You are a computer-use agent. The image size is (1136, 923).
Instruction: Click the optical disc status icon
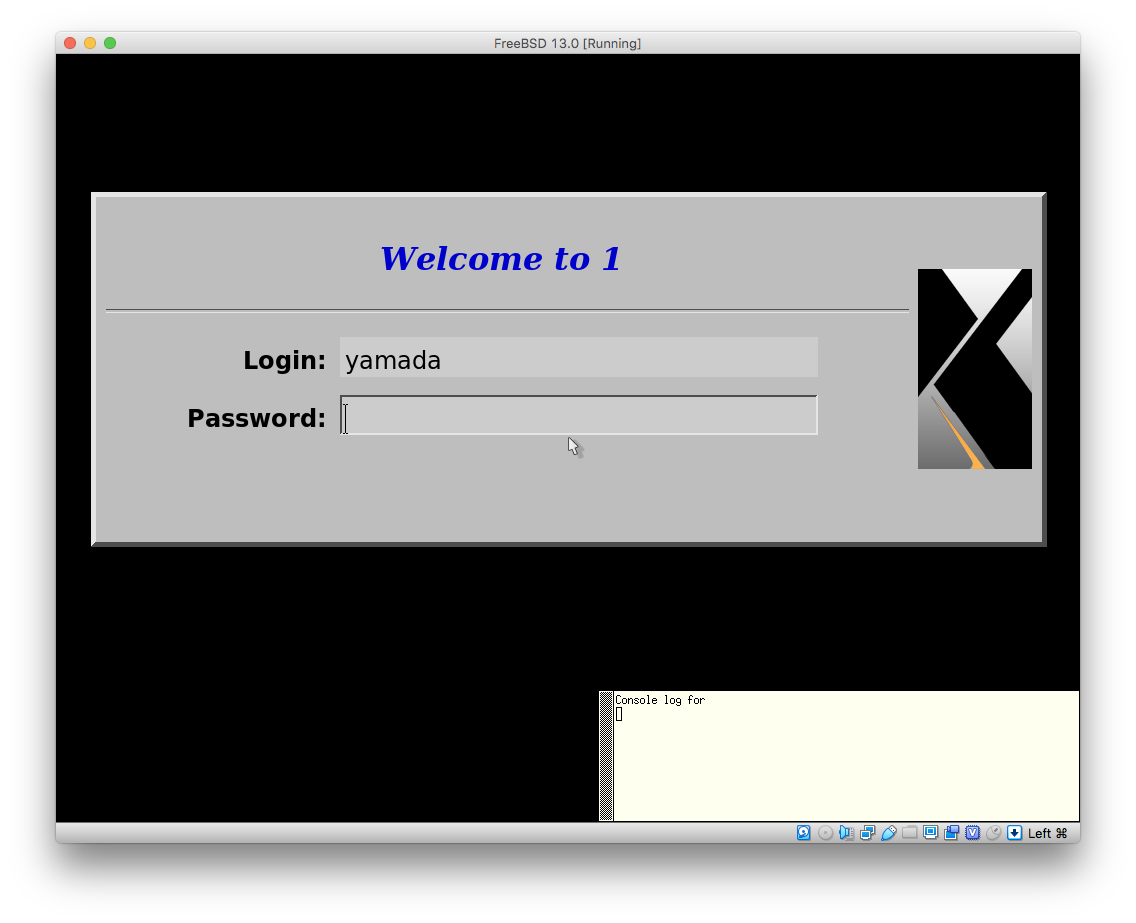825,833
